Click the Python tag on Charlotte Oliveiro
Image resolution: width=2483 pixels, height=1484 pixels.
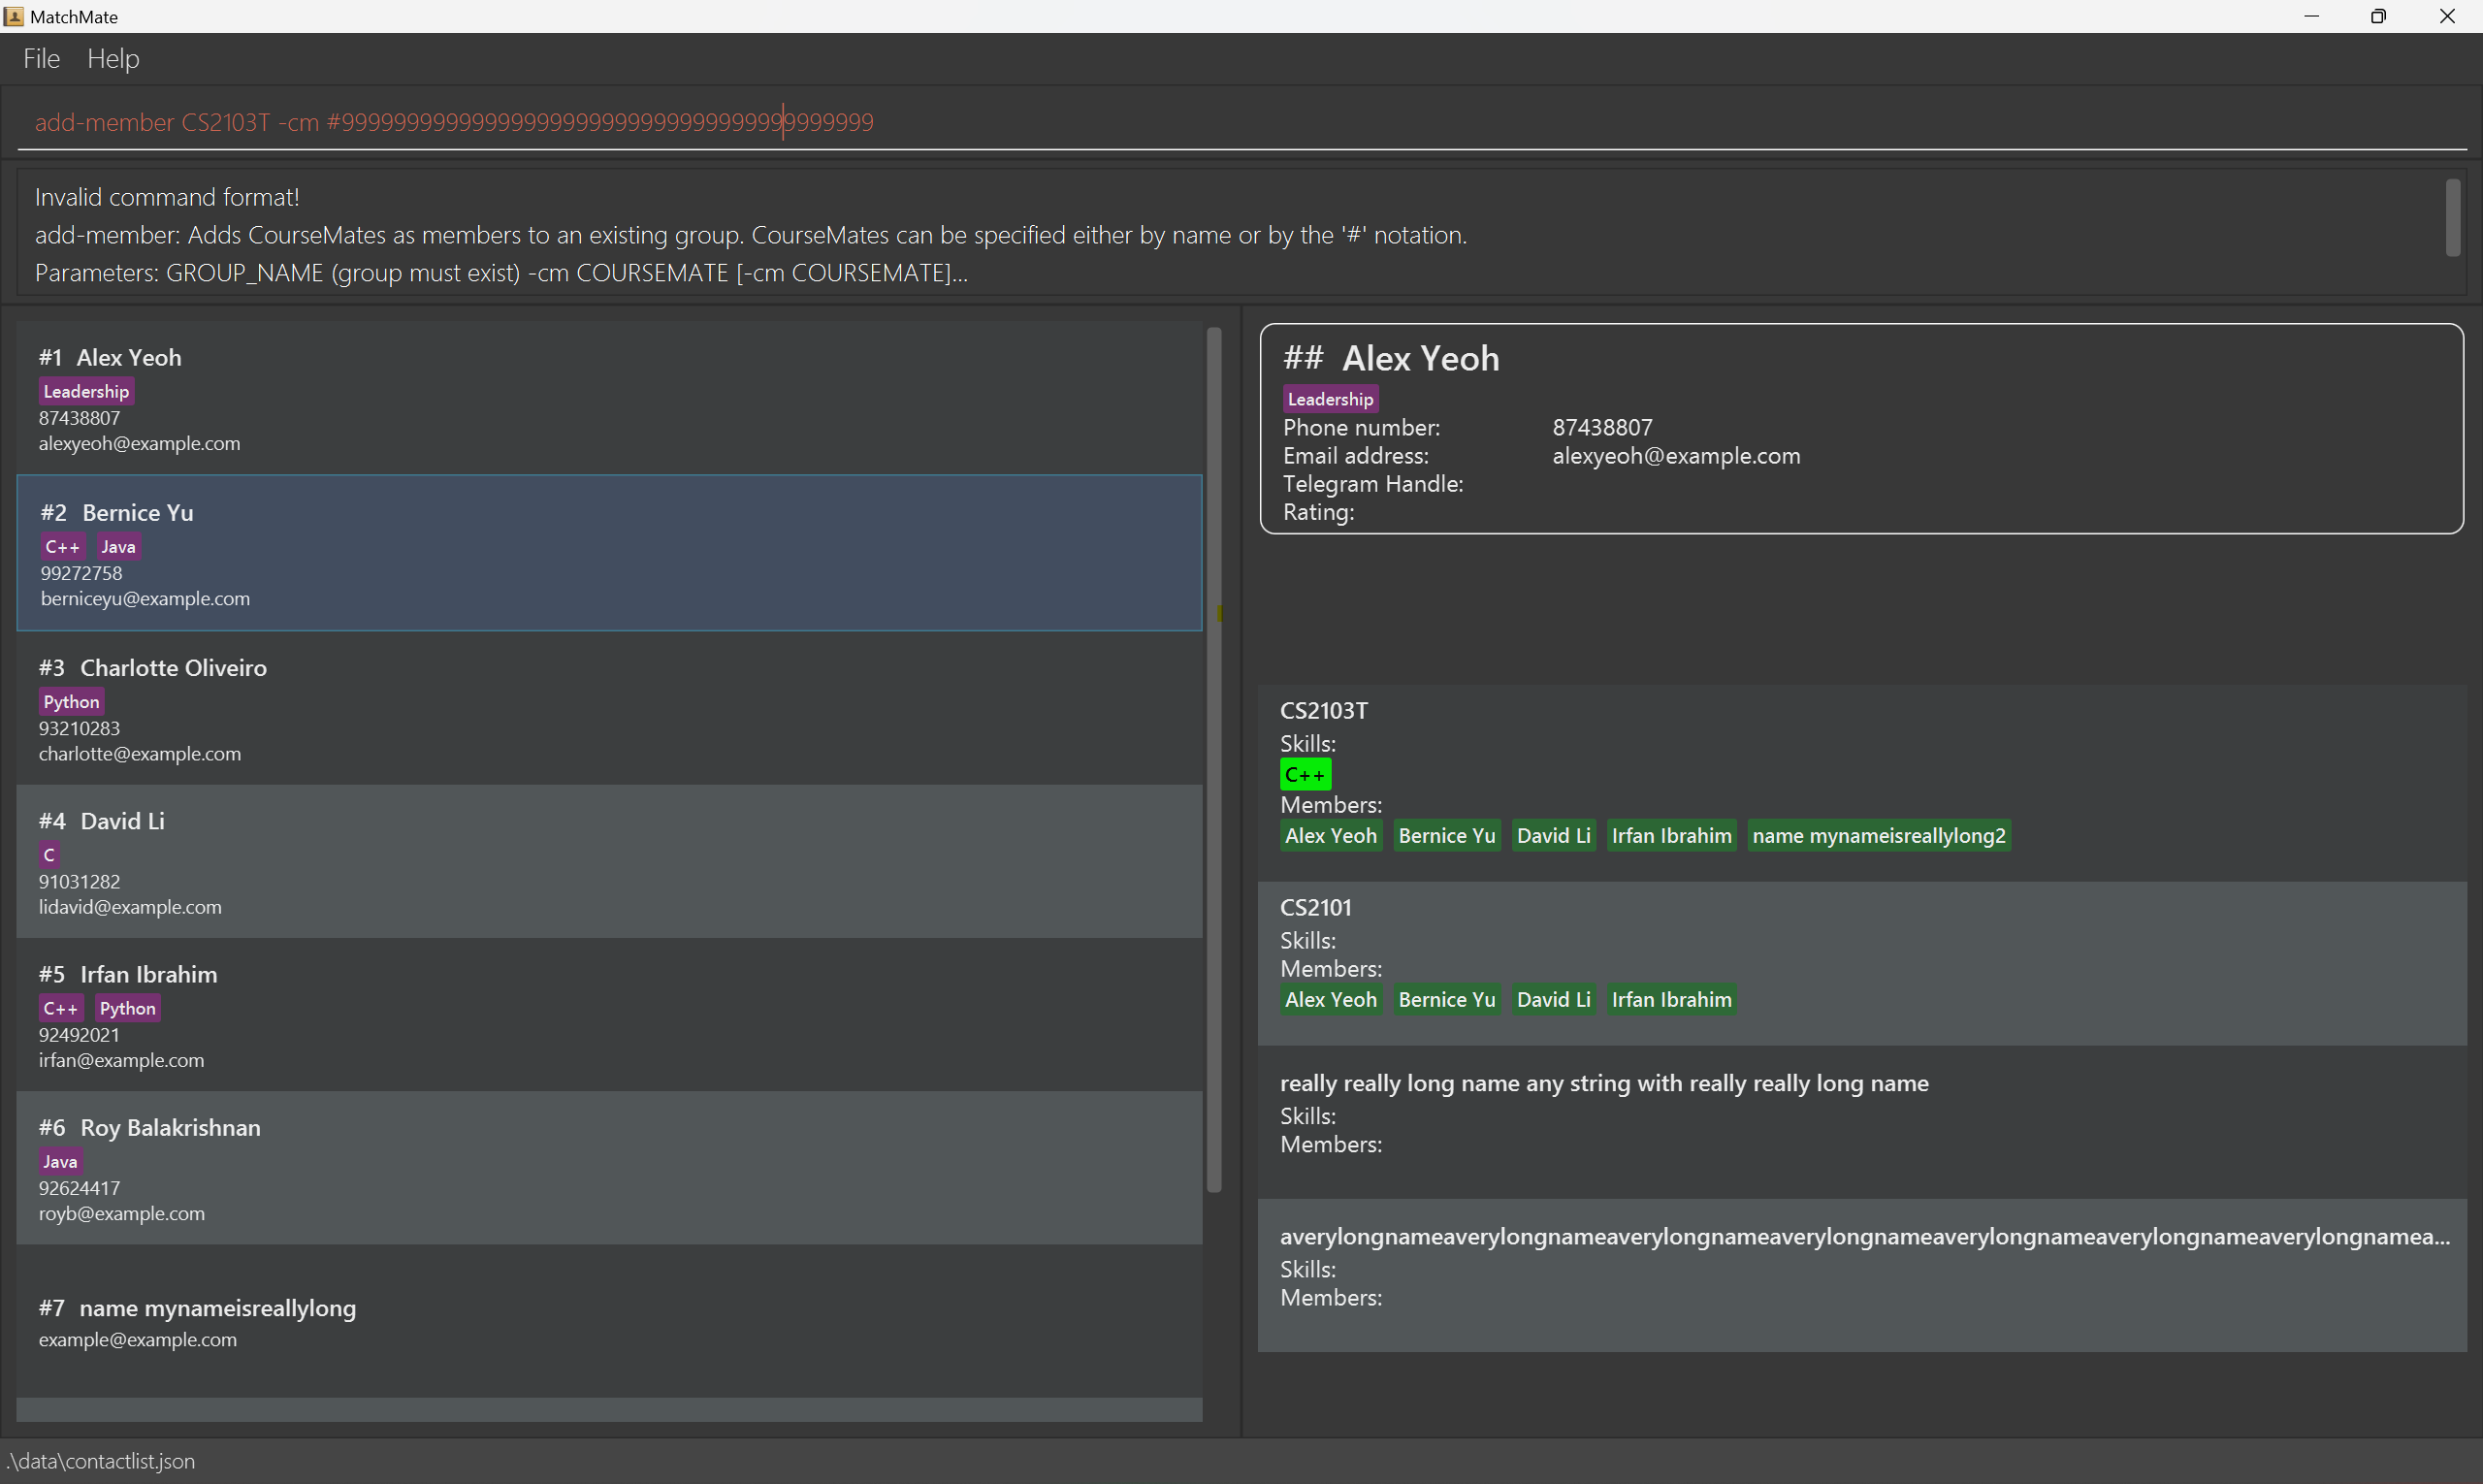[71, 701]
